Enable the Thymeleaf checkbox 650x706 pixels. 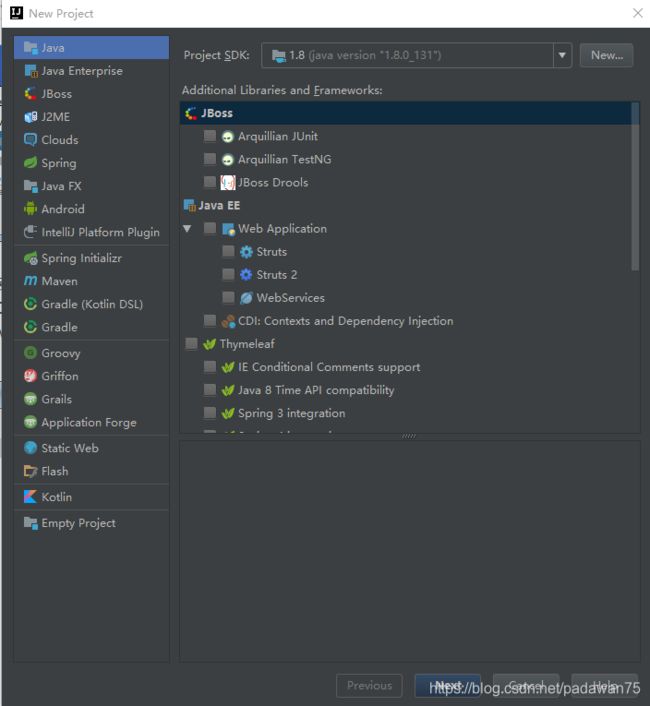click(191, 344)
